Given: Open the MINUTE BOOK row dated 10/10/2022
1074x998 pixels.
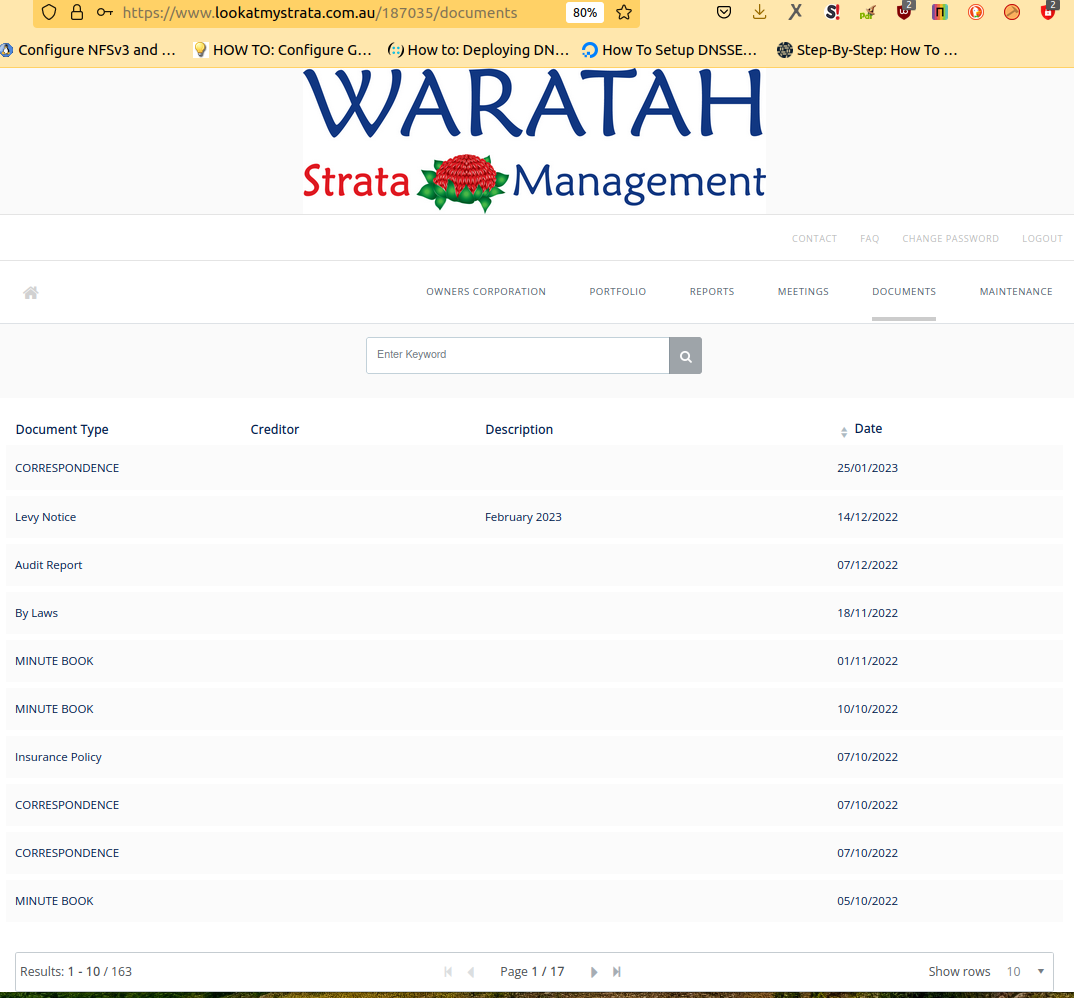Looking at the screenshot, I should tap(534, 709).
